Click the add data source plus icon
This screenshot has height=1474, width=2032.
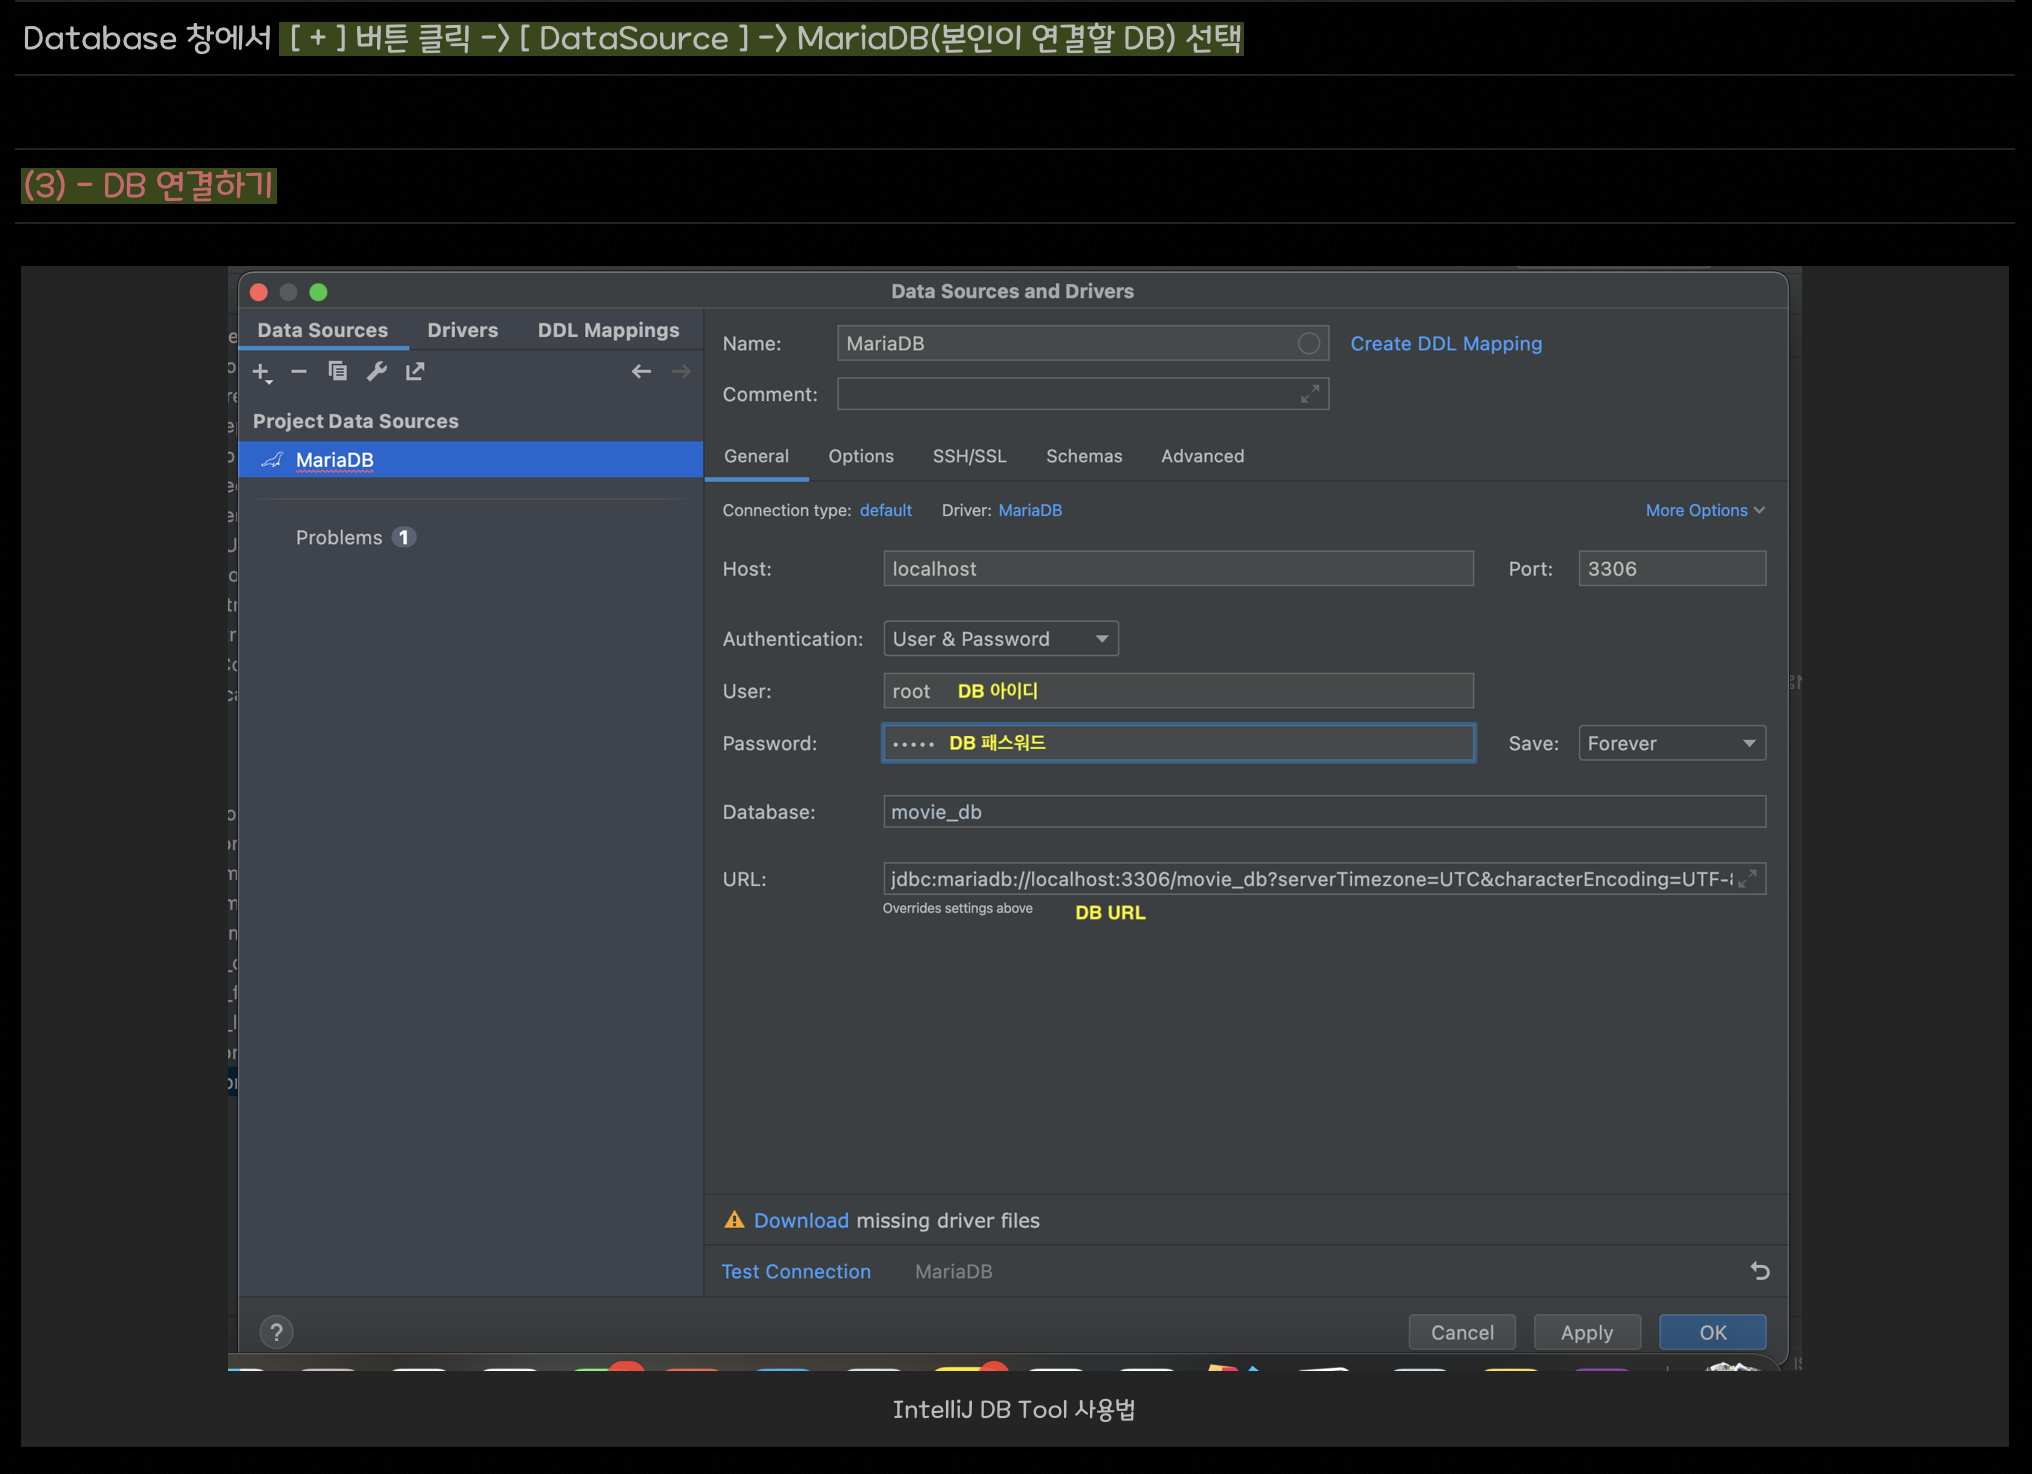tap(261, 372)
